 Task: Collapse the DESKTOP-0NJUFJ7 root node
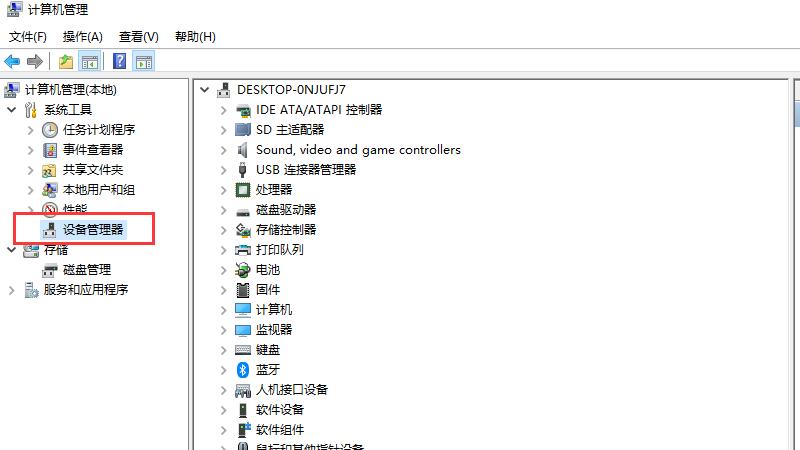[205, 90]
